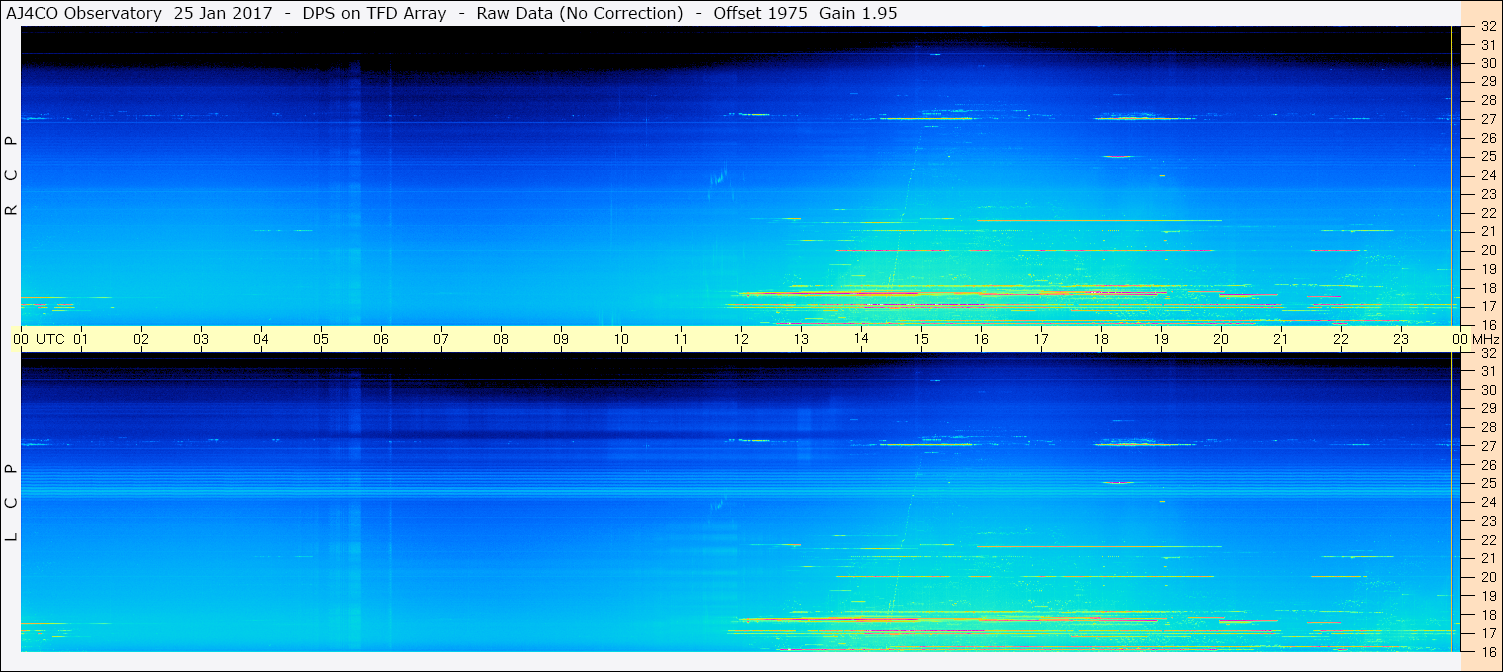Image resolution: width=1503 pixels, height=672 pixels.
Task: Click the 20 MHz label on LCP frequency scale
Action: [x=1488, y=577]
